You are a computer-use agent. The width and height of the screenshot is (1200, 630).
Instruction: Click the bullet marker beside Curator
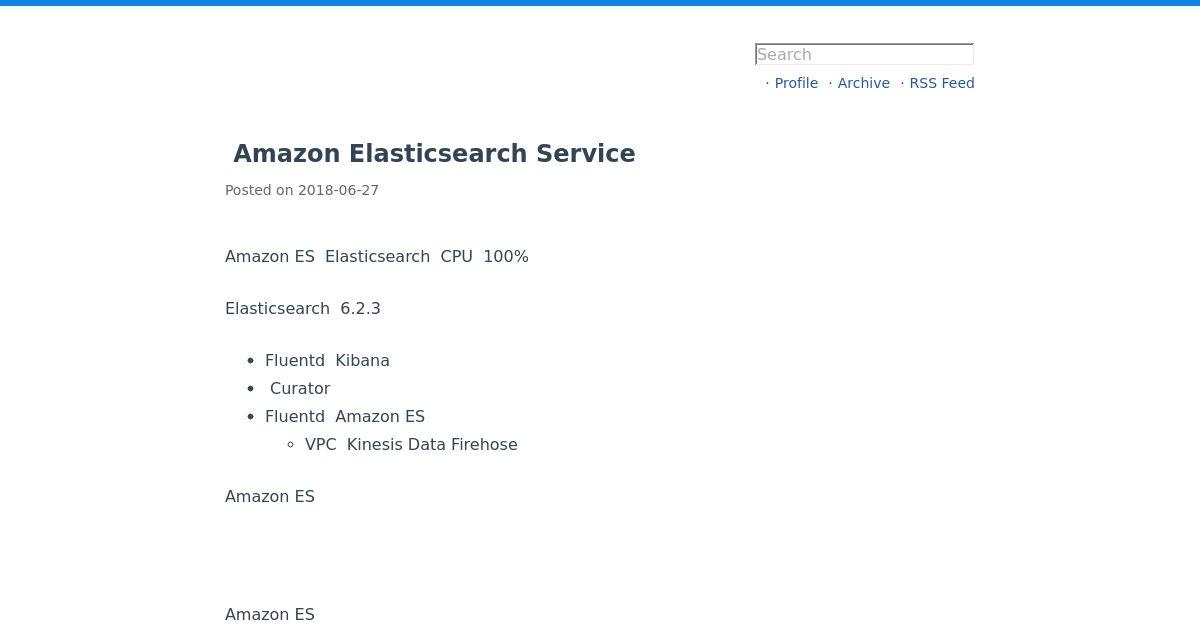[x=251, y=389]
